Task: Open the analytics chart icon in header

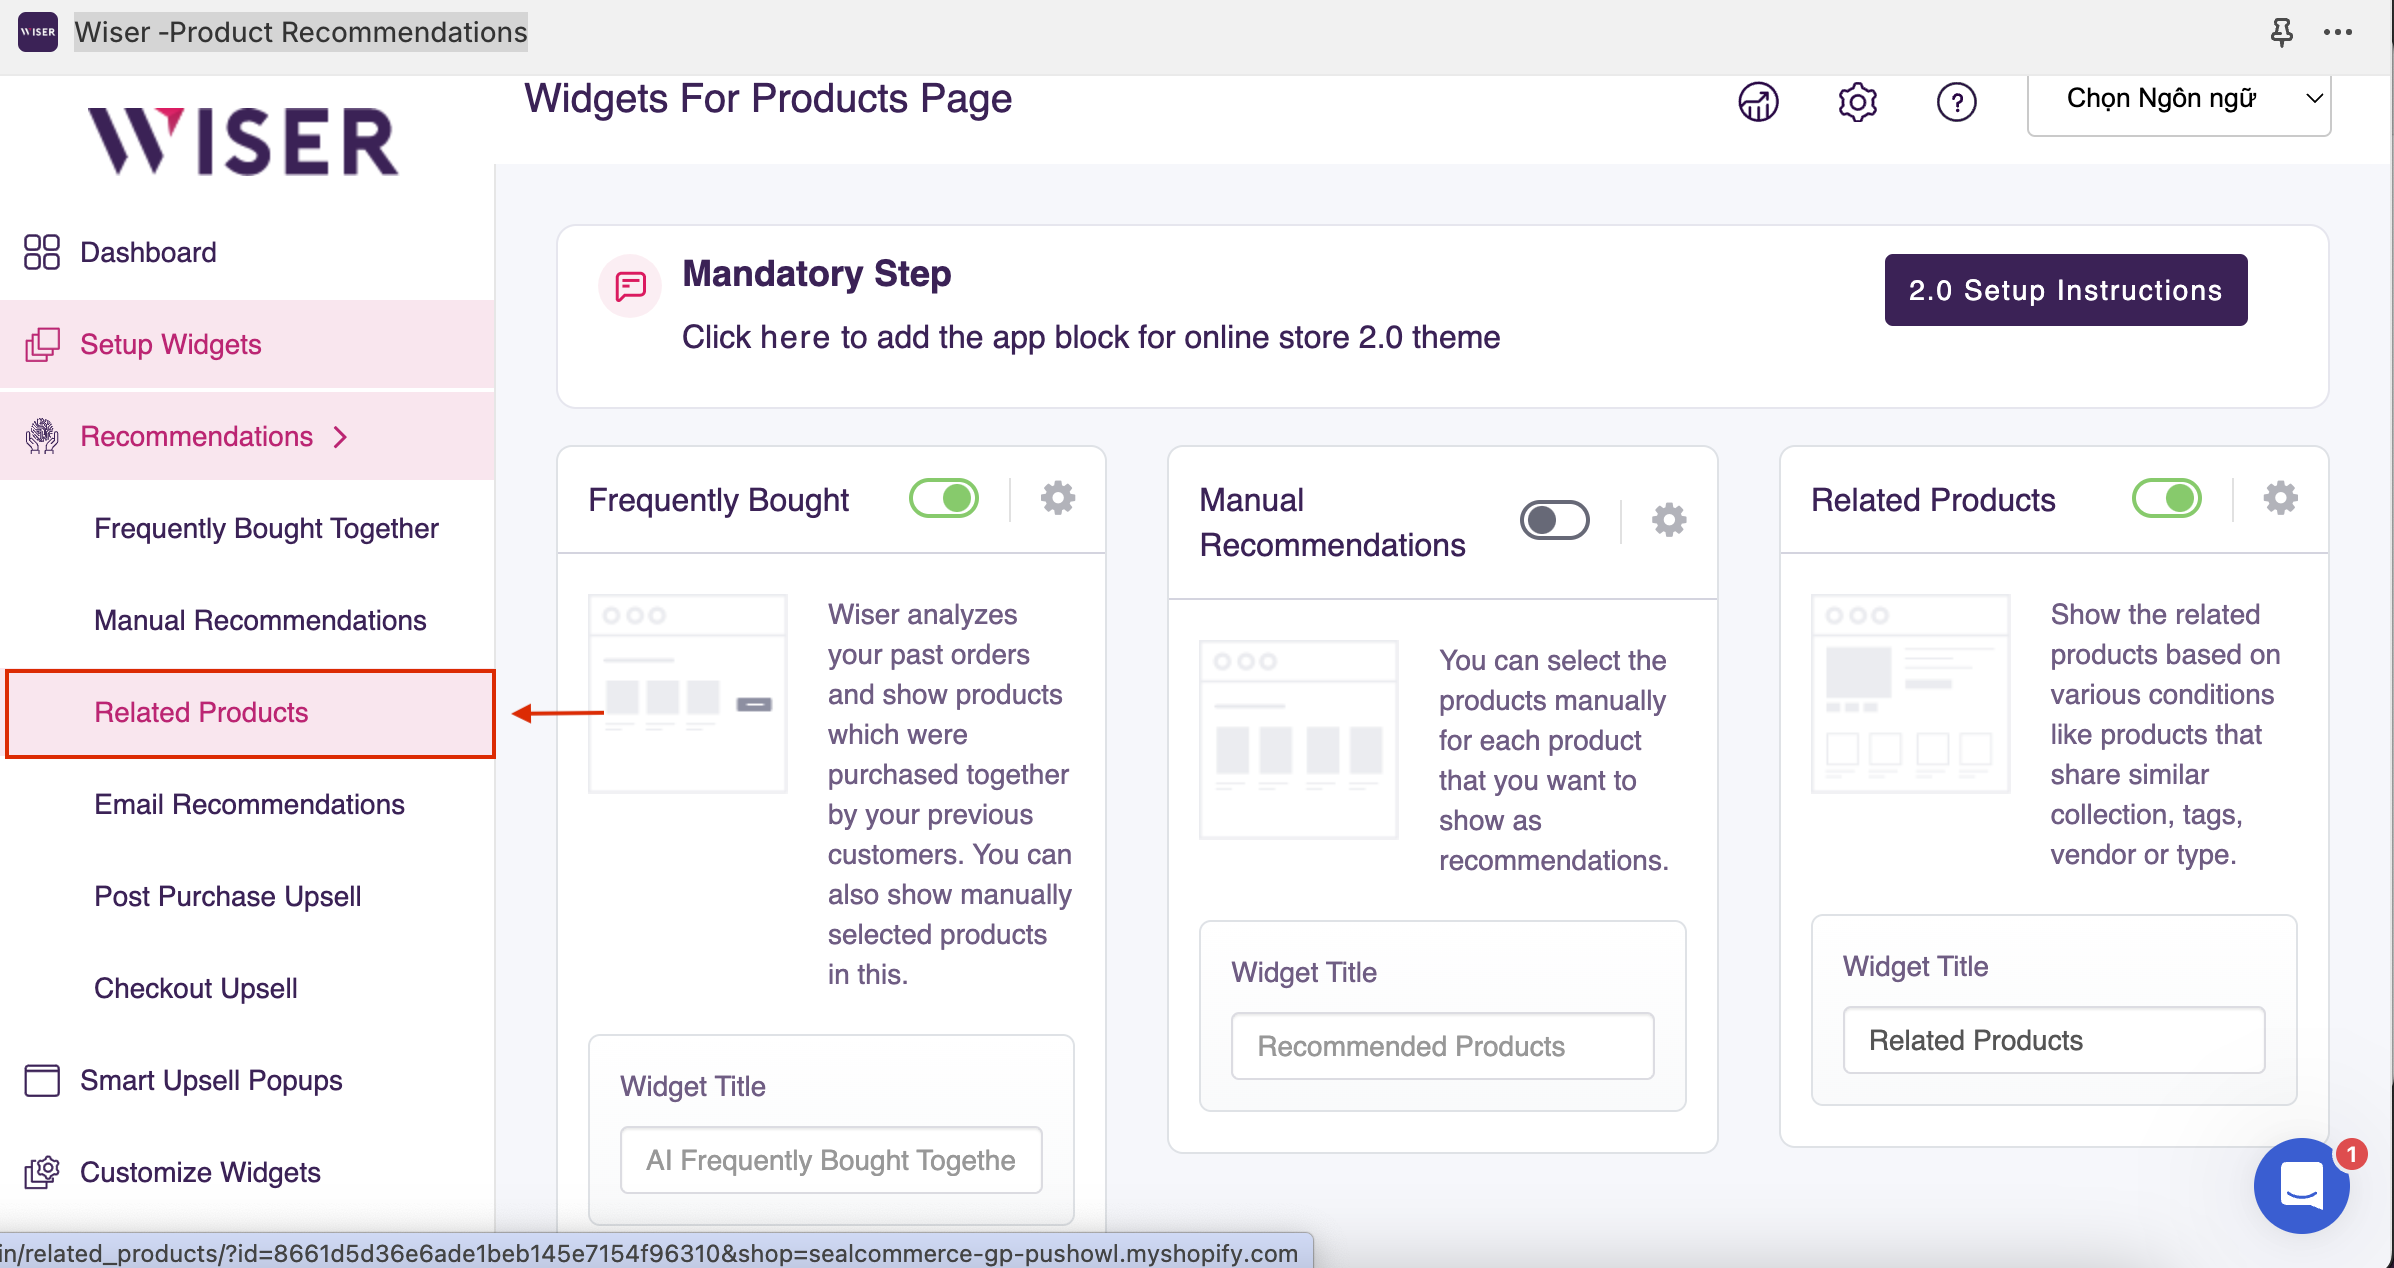Action: coord(1758,101)
